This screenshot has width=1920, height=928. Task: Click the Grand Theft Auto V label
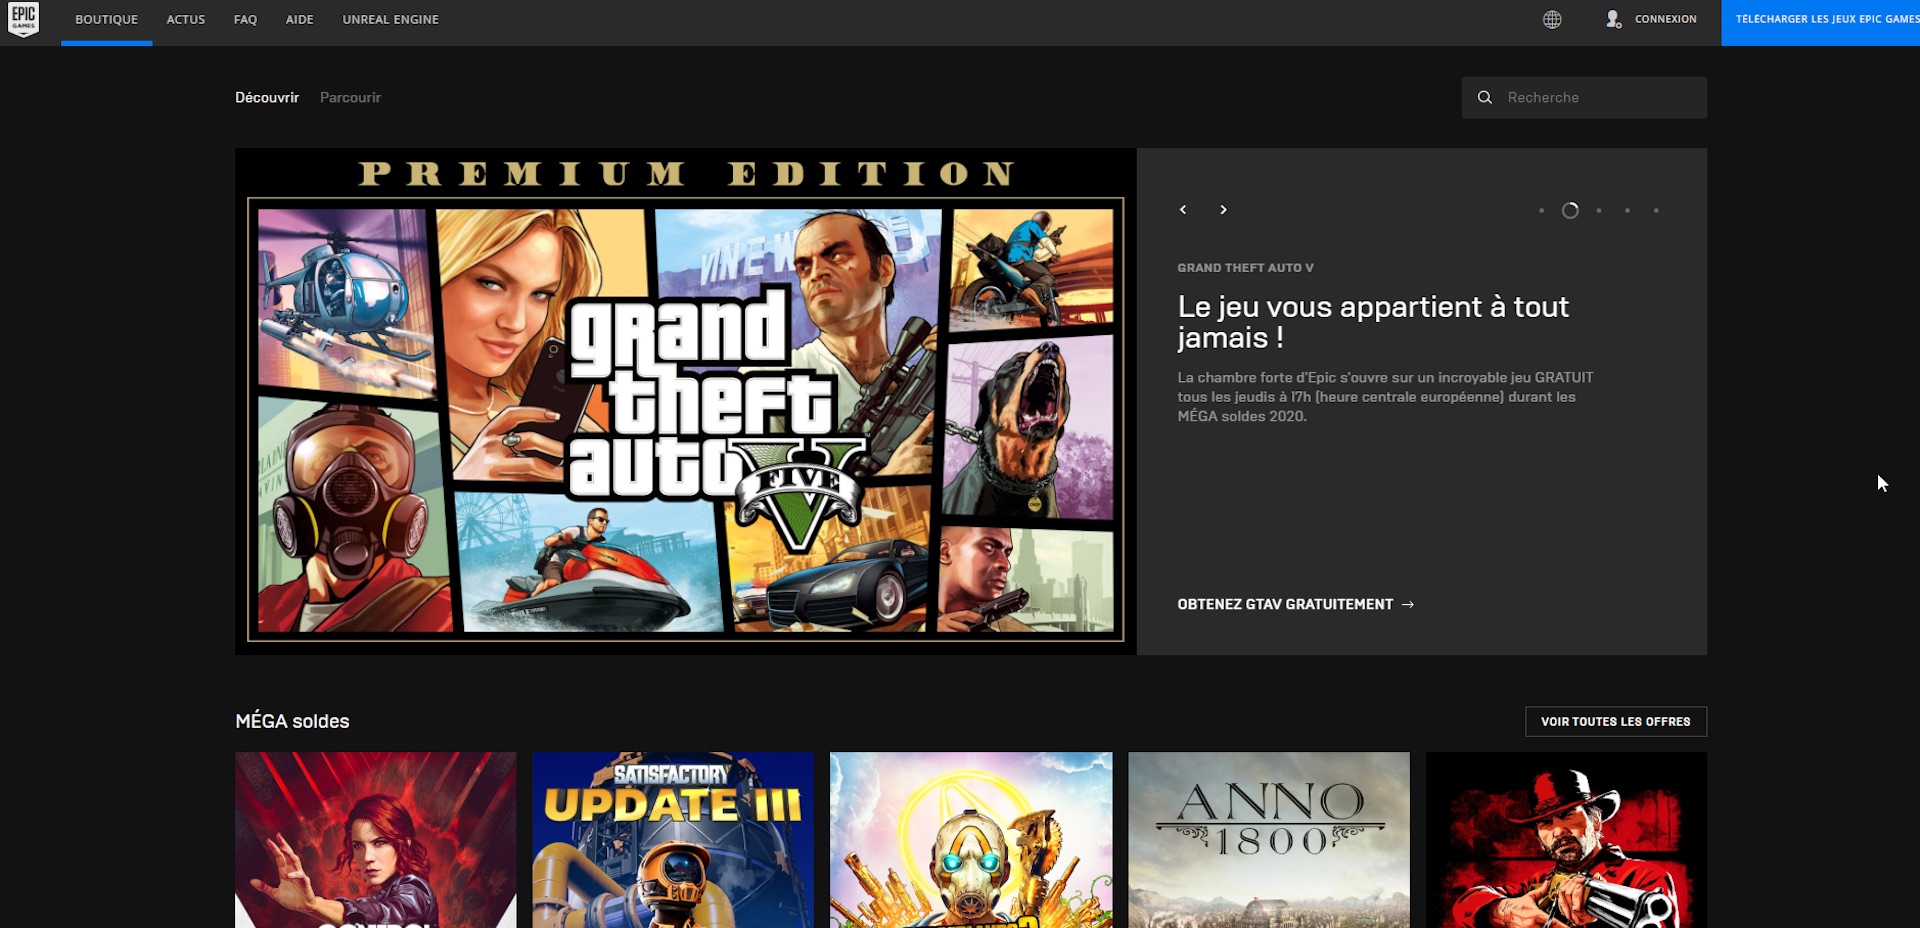[x=1245, y=268]
